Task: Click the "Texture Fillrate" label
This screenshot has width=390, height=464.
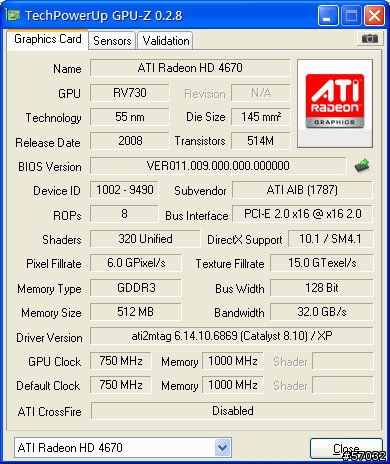Action: point(230,264)
